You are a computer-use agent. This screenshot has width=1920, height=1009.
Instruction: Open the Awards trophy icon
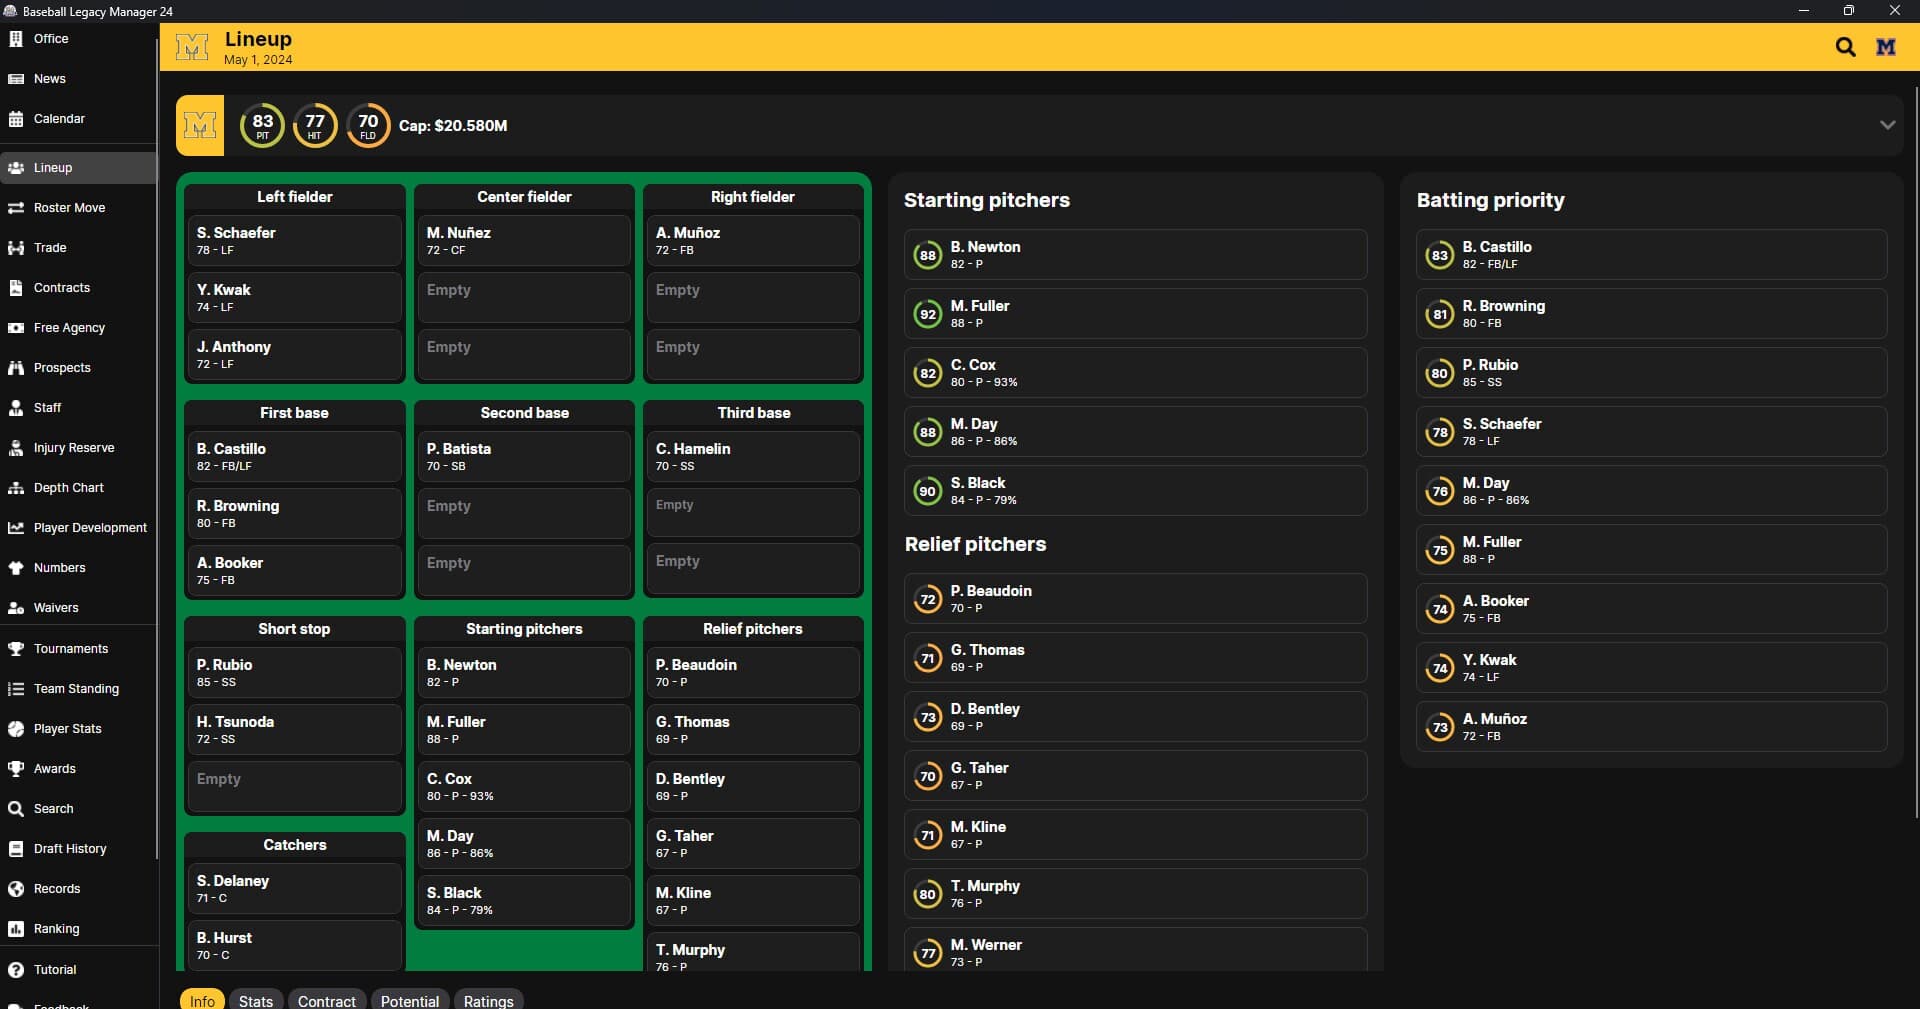coord(16,769)
